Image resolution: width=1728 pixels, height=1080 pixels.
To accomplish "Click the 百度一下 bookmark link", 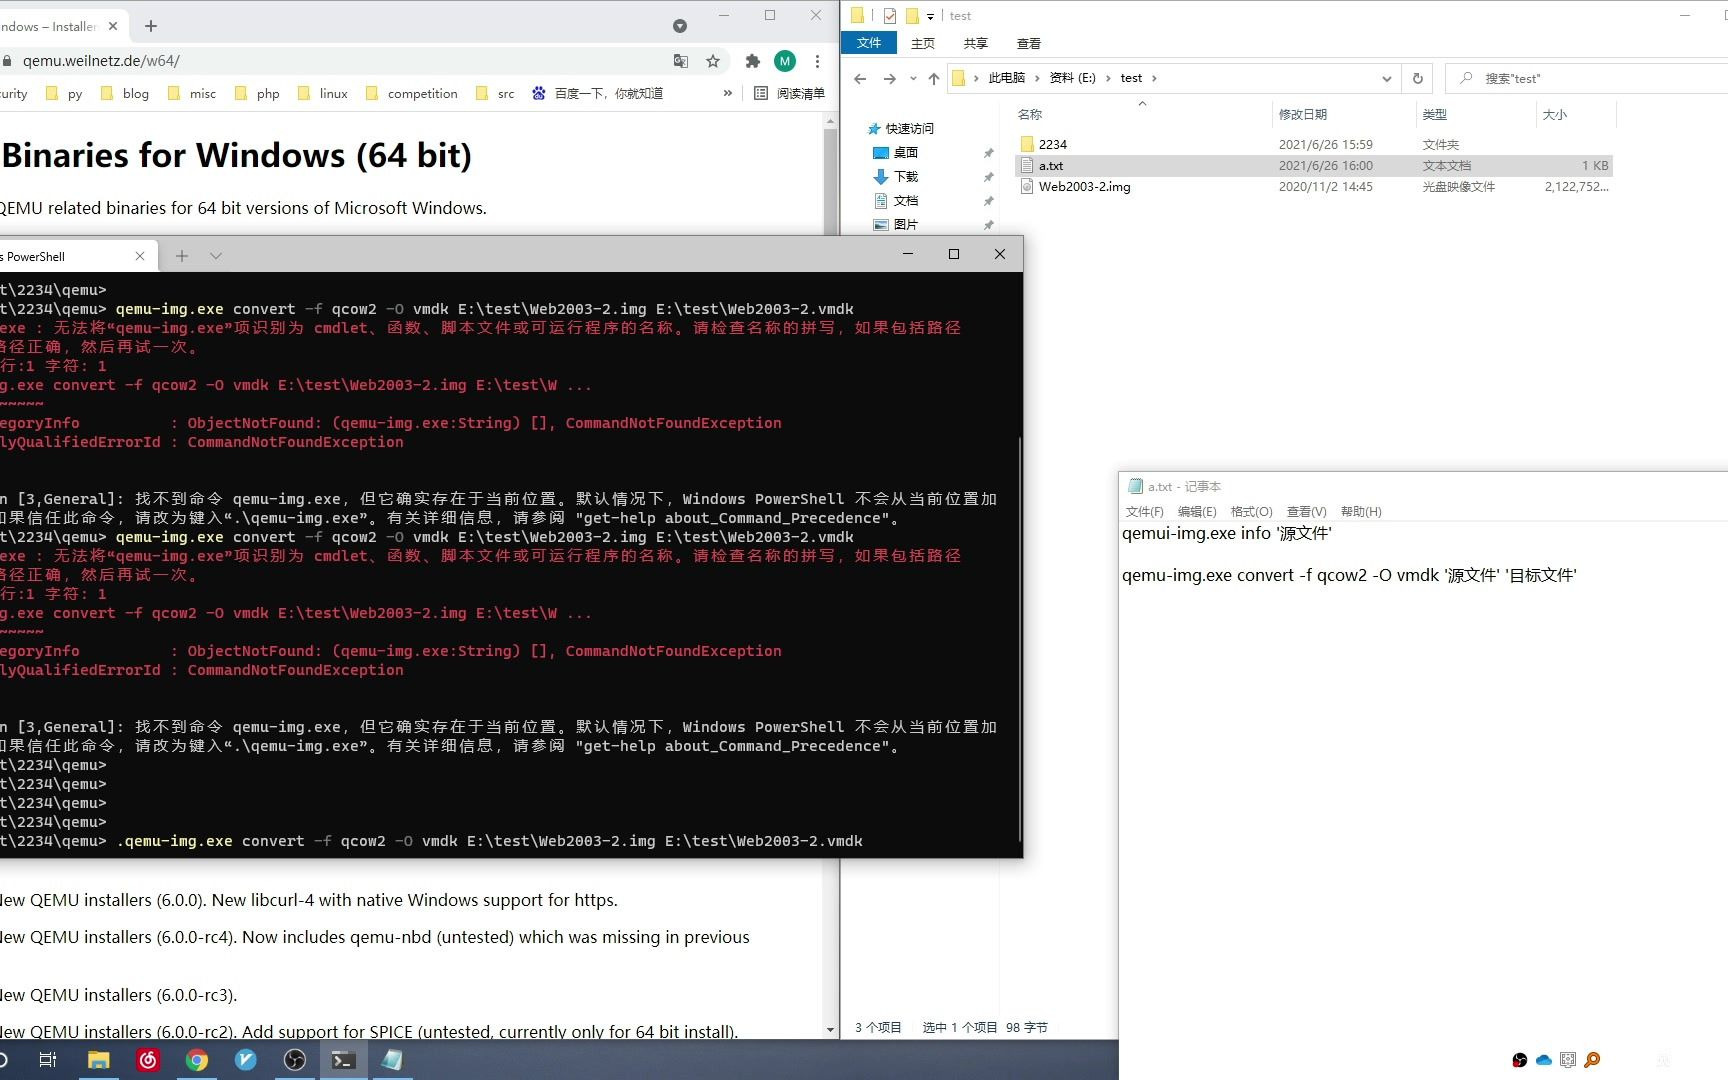I will point(596,93).
